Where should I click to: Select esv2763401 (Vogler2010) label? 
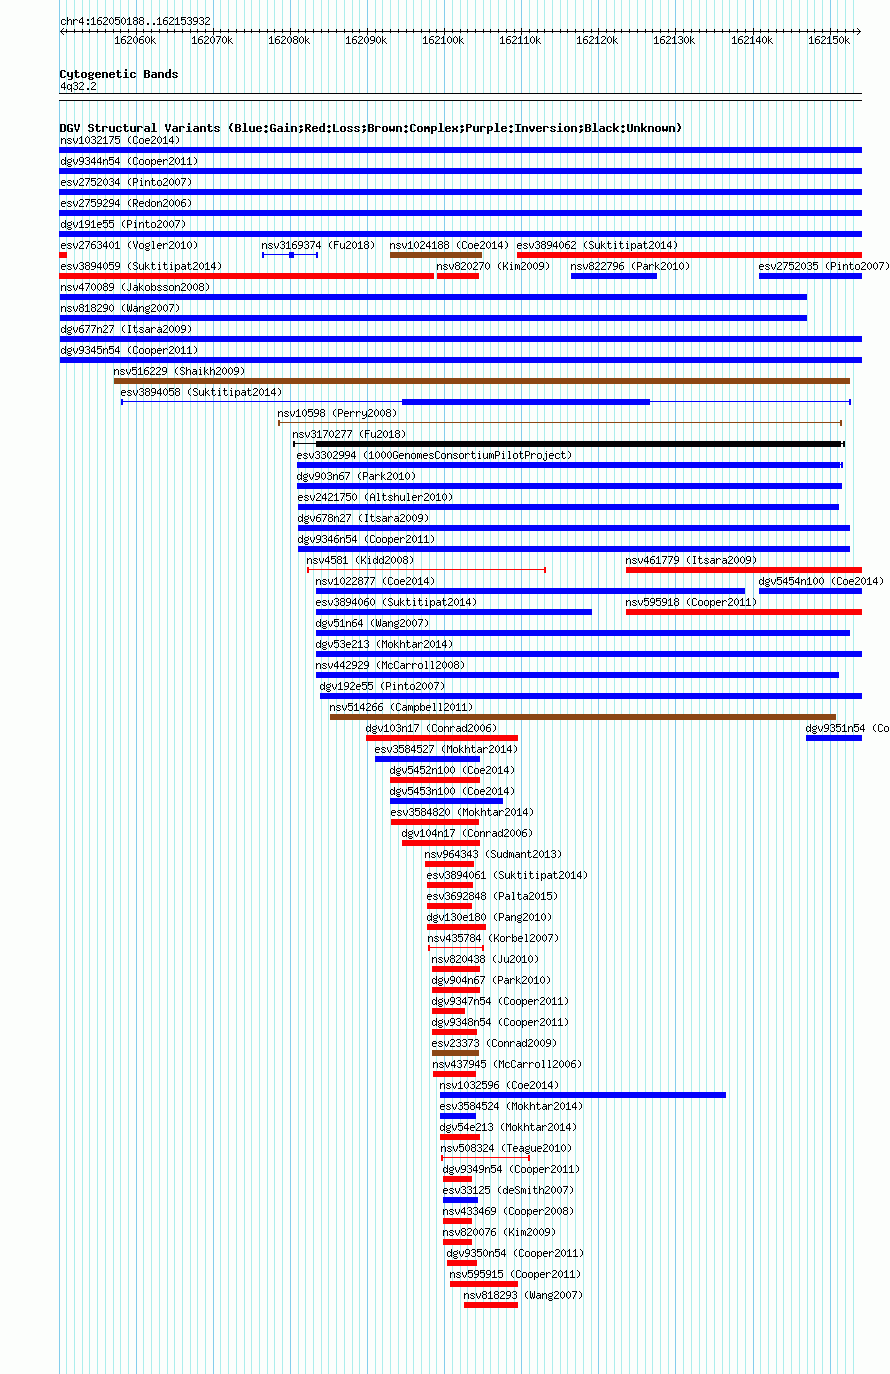129,245
